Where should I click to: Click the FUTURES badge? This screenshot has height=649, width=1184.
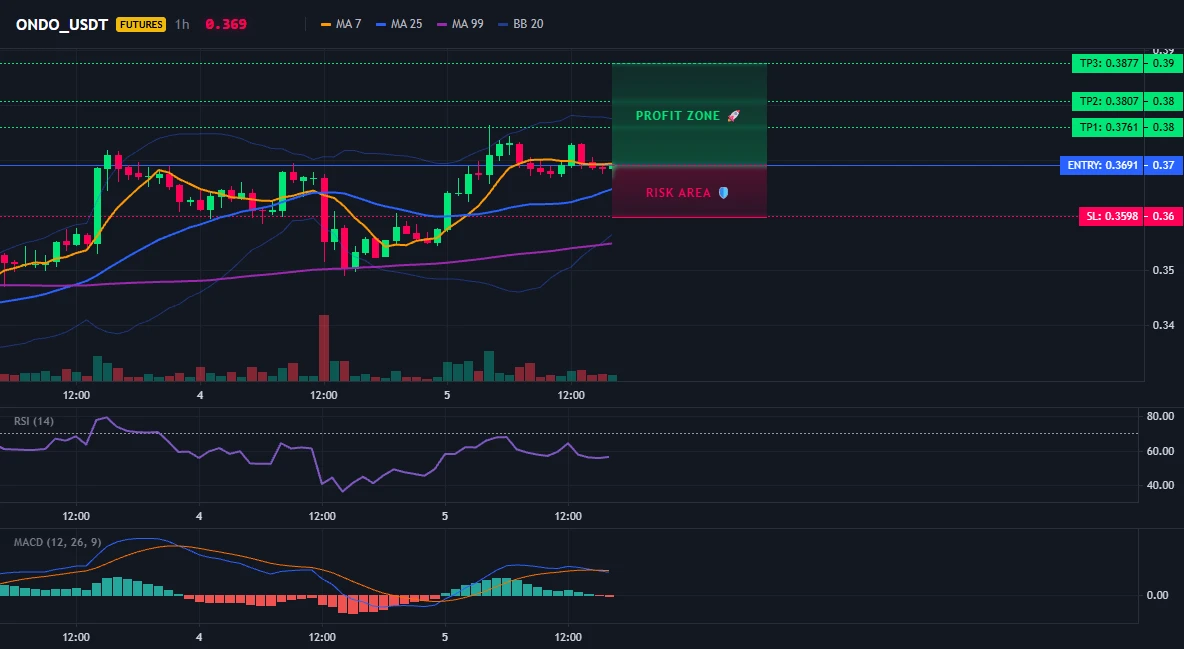tap(140, 24)
